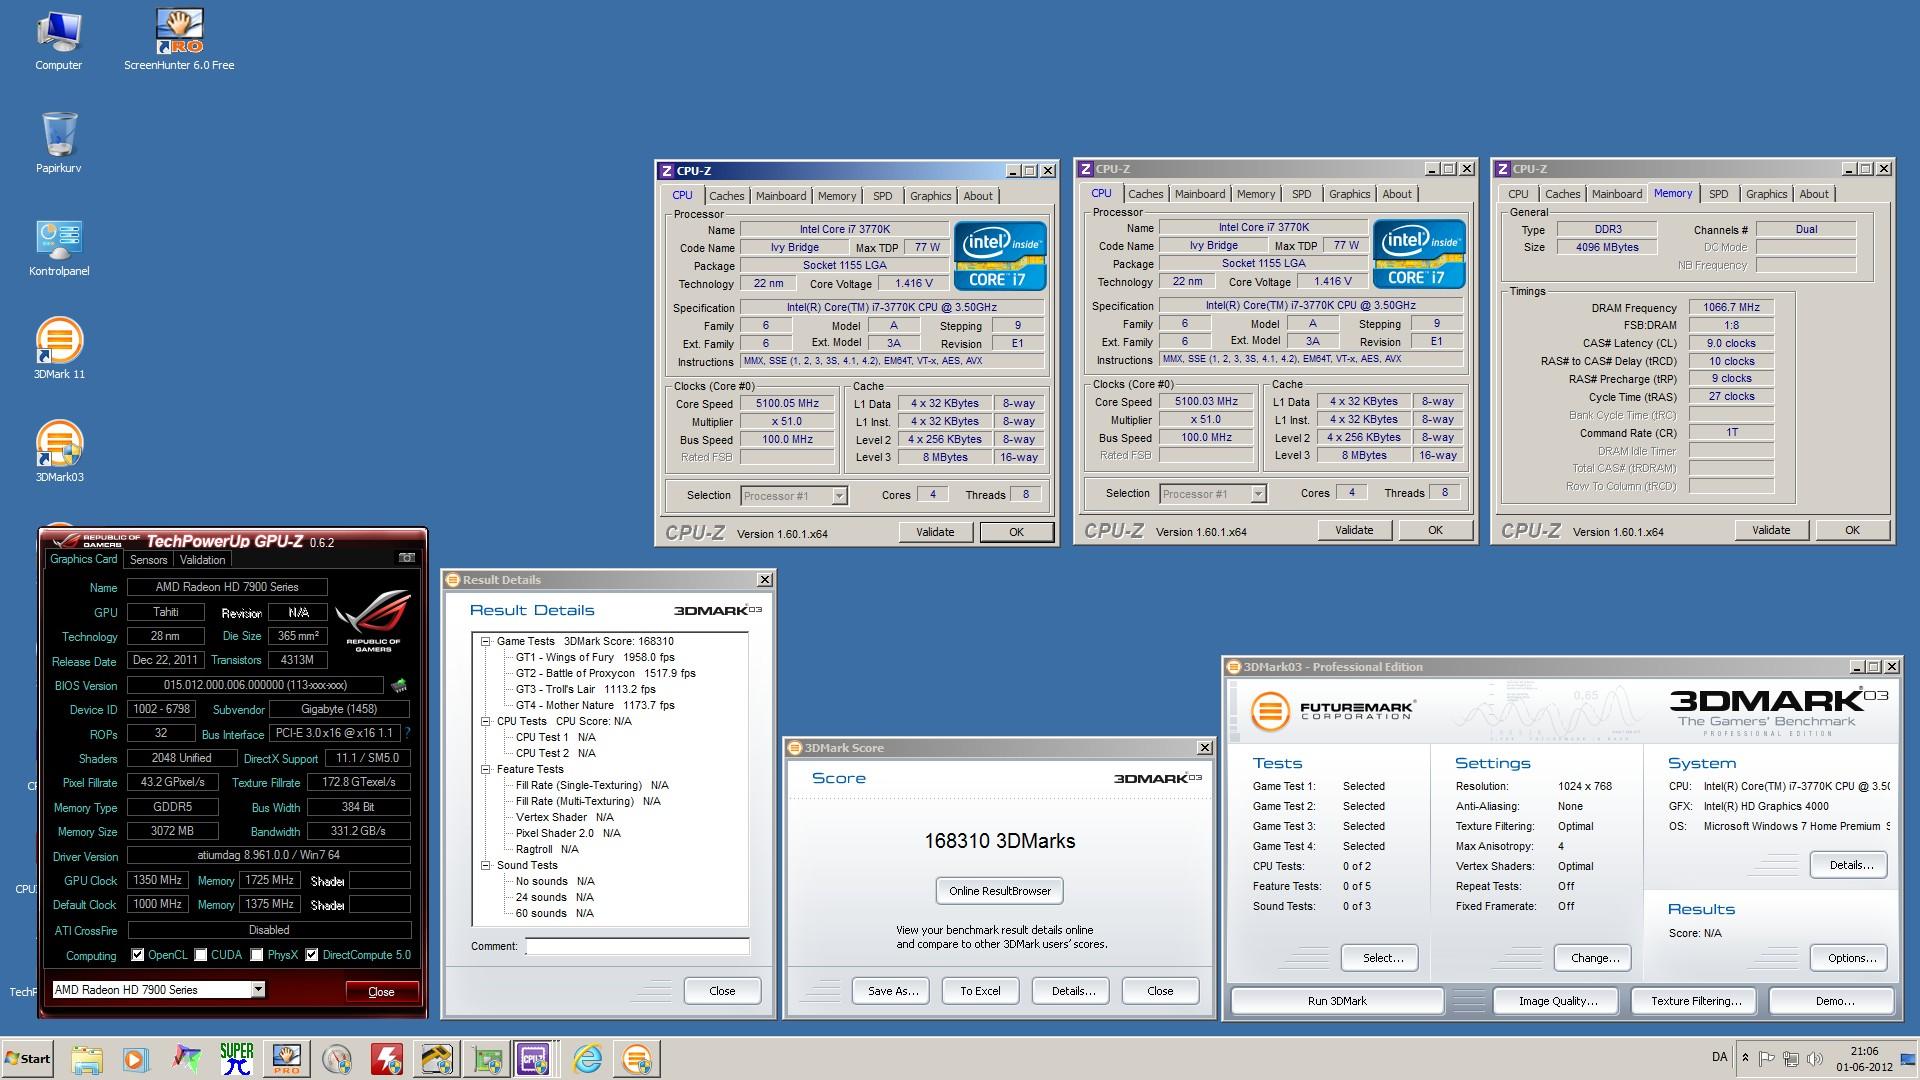Click the To Excel button
Viewport: 1920px width, 1080px height.
(x=980, y=991)
